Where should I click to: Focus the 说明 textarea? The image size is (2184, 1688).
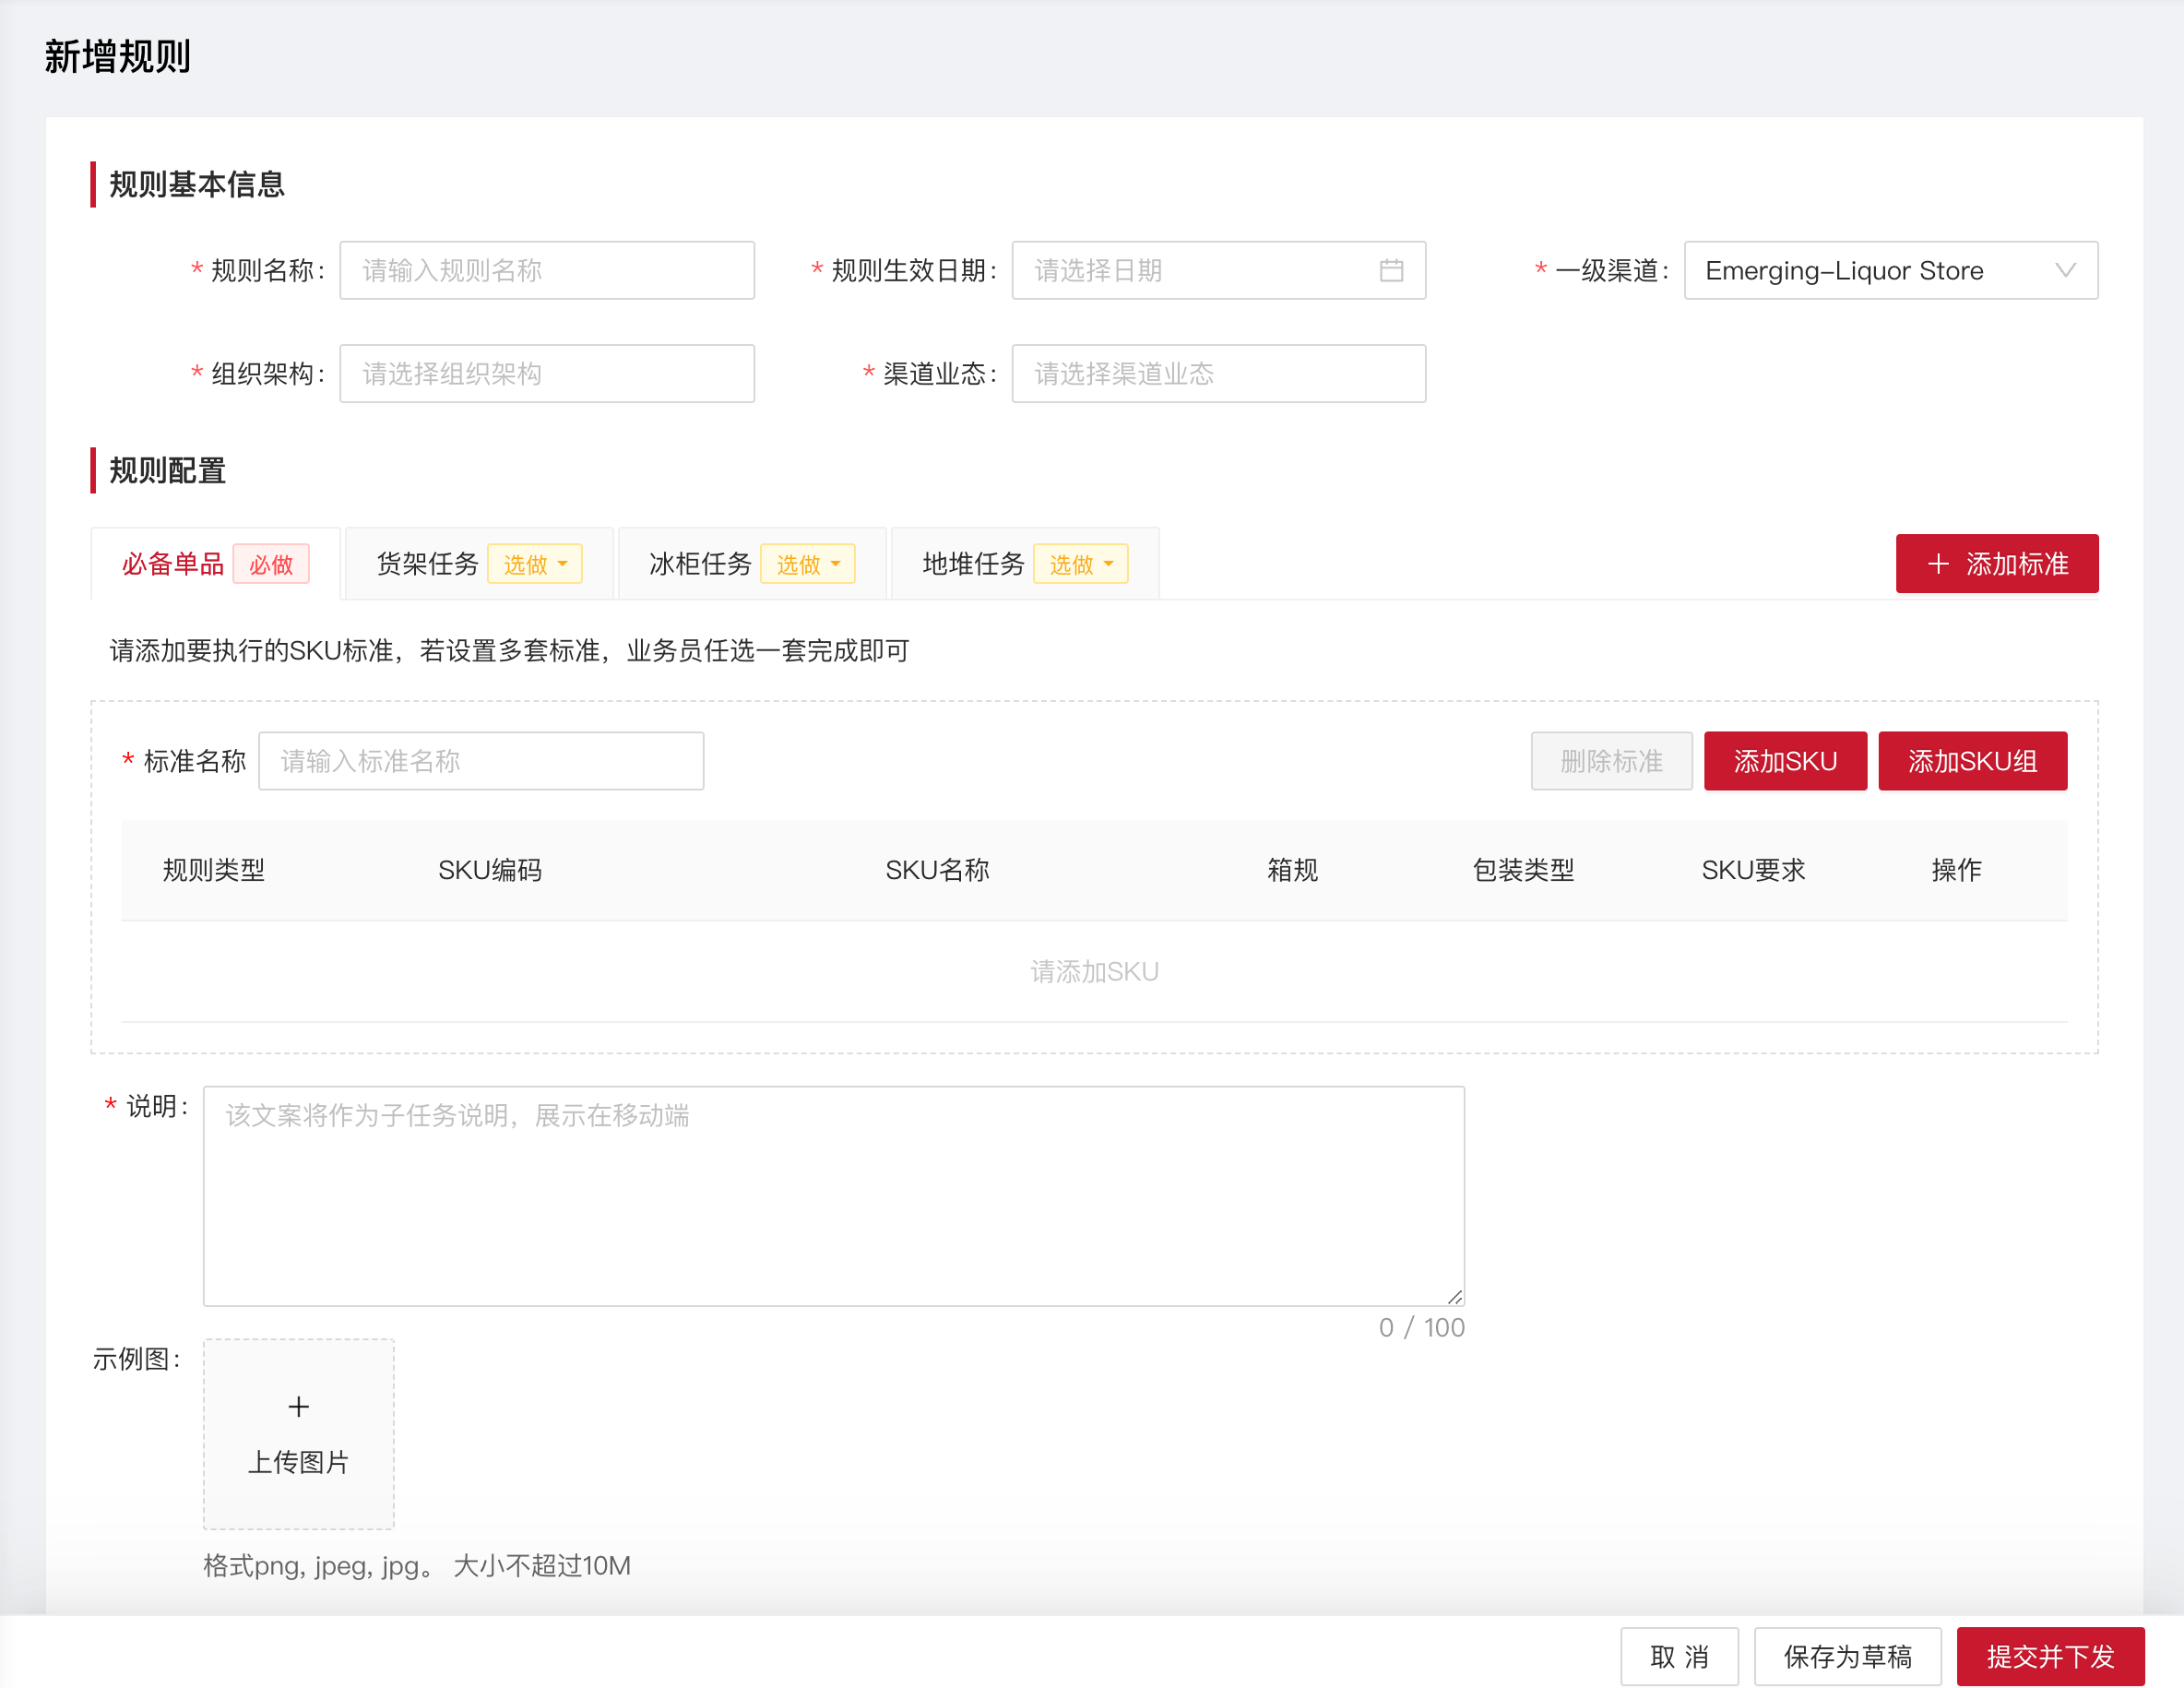point(834,1196)
